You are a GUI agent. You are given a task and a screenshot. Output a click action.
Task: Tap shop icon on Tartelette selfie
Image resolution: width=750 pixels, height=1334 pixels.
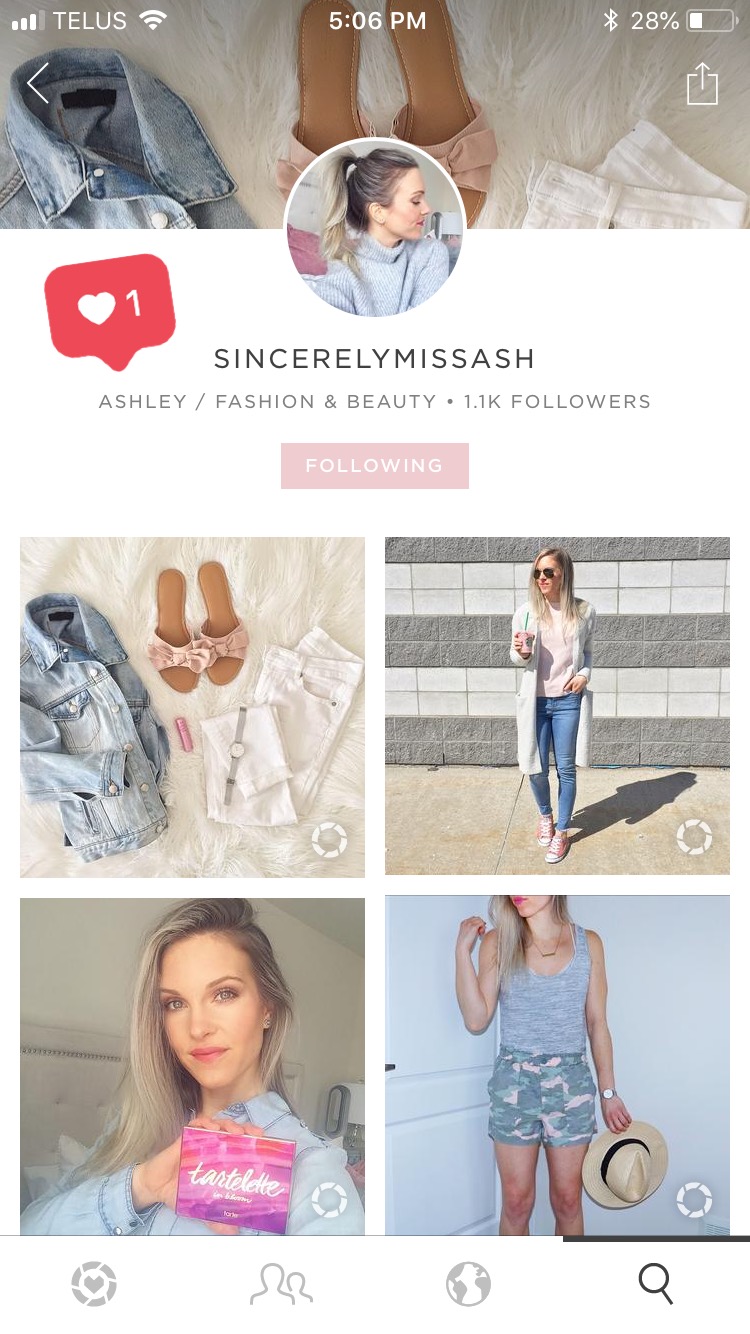point(329,1199)
